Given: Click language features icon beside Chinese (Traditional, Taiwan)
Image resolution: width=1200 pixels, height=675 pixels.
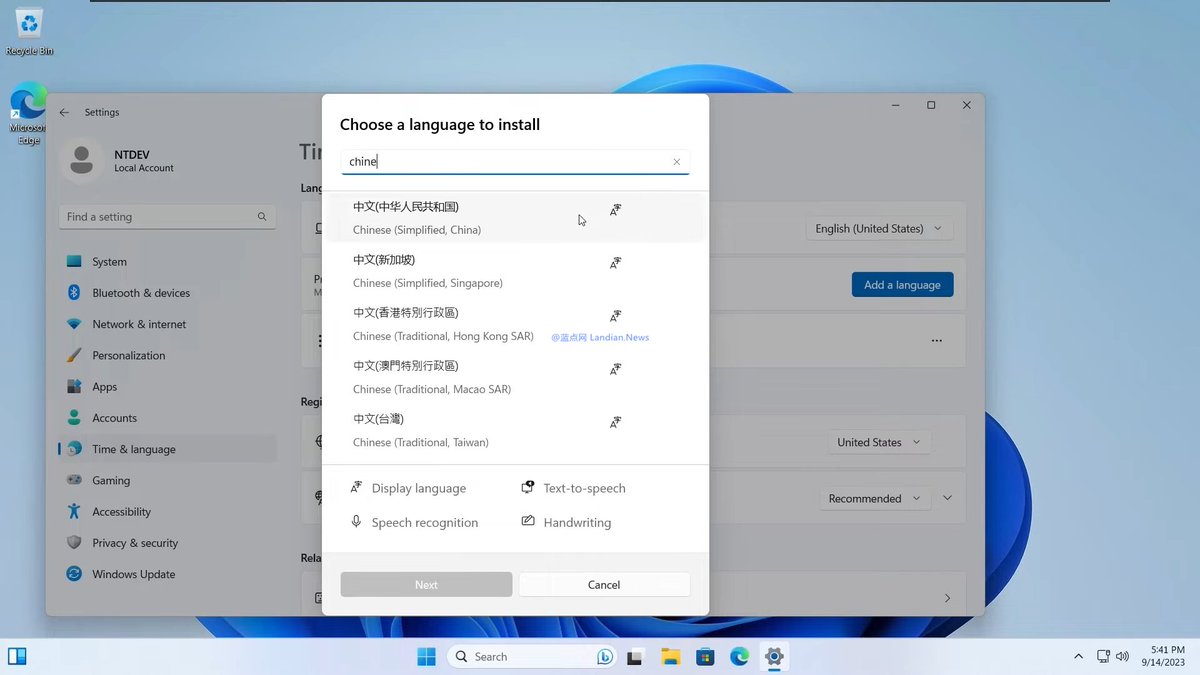Looking at the screenshot, I should click(x=616, y=422).
